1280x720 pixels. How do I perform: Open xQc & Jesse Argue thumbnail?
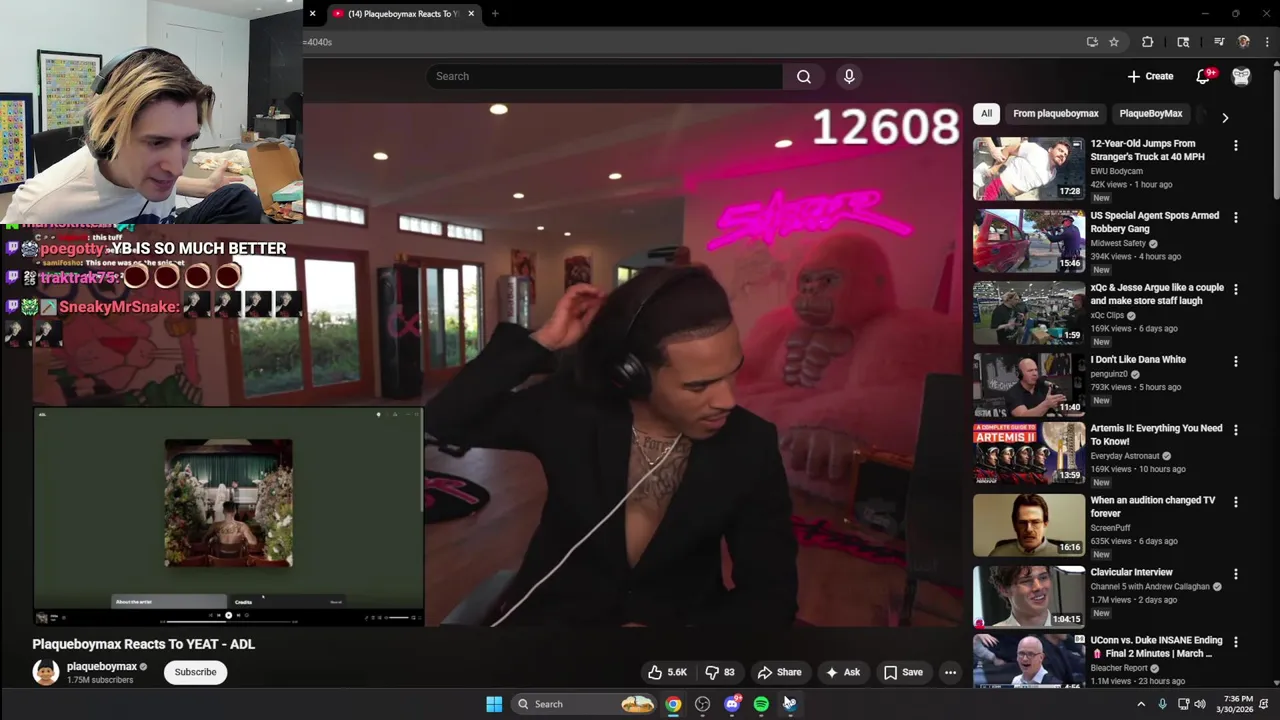click(x=1029, y=313)
